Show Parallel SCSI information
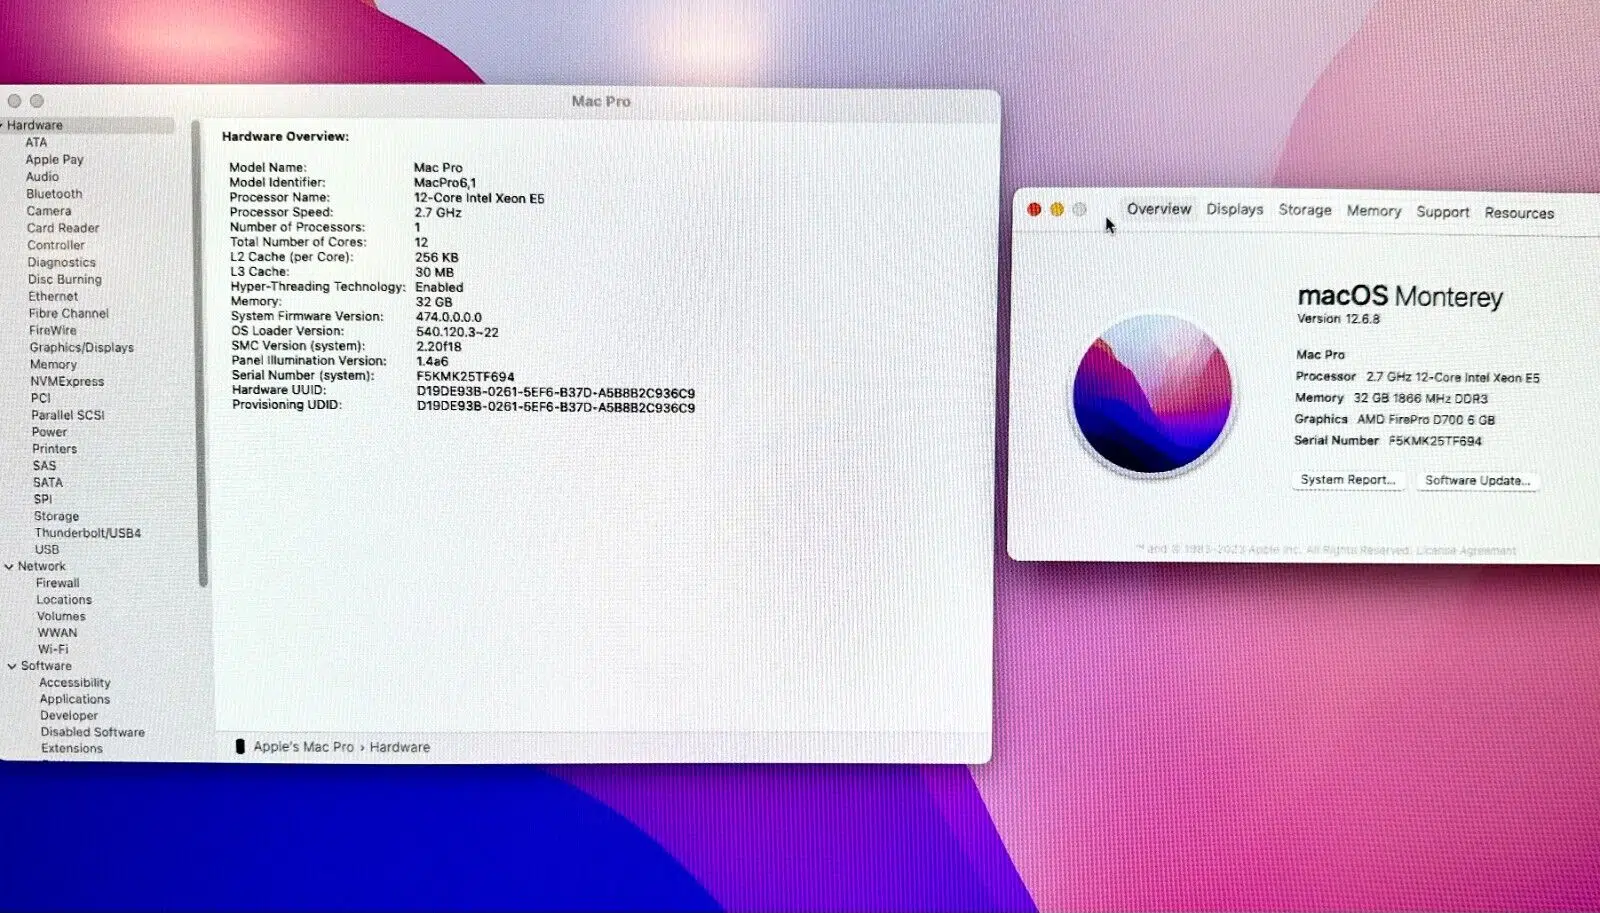1600x913 pixels. coord(68,415)
